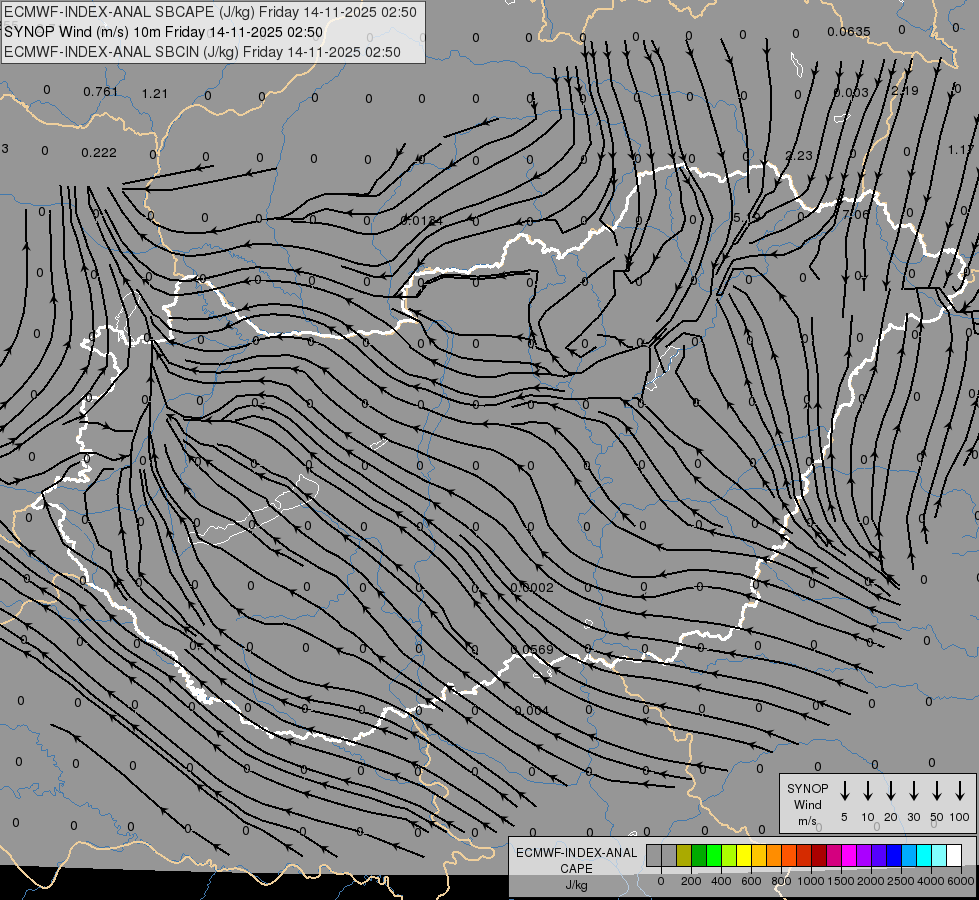Viewport: 979px width, 900px height.
Task: Click the 600 tick label on CAPE scale
Action: pos(751,881)
